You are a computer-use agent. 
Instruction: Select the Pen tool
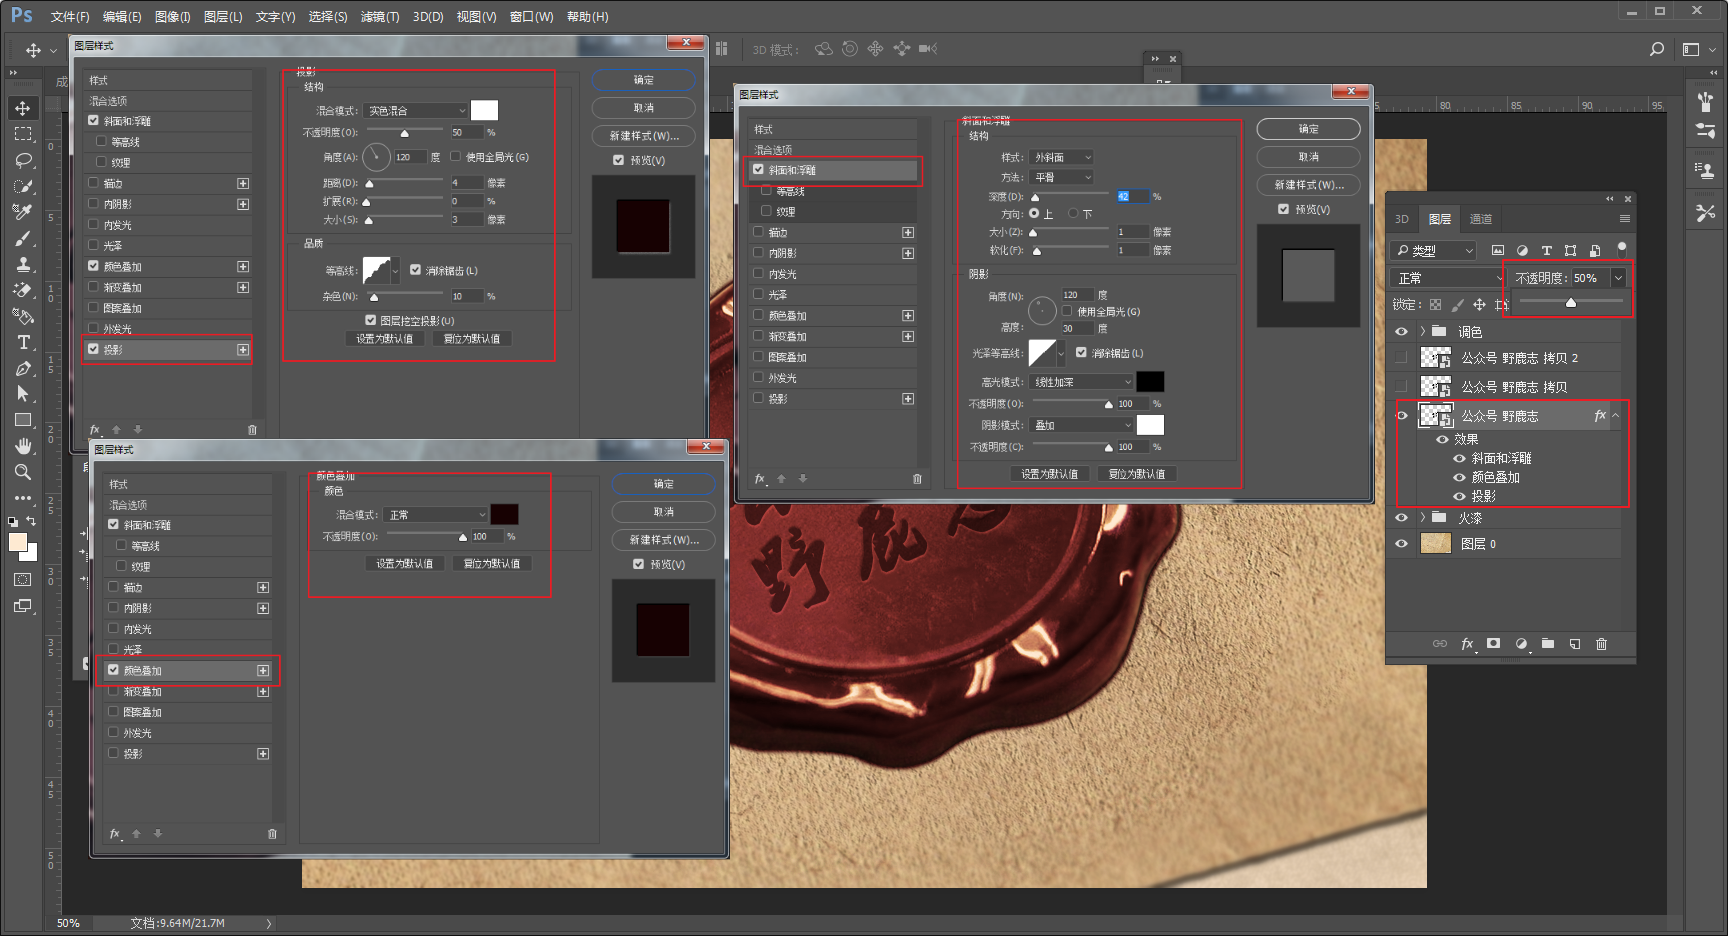pyautogui.click(x=23, y=368)
